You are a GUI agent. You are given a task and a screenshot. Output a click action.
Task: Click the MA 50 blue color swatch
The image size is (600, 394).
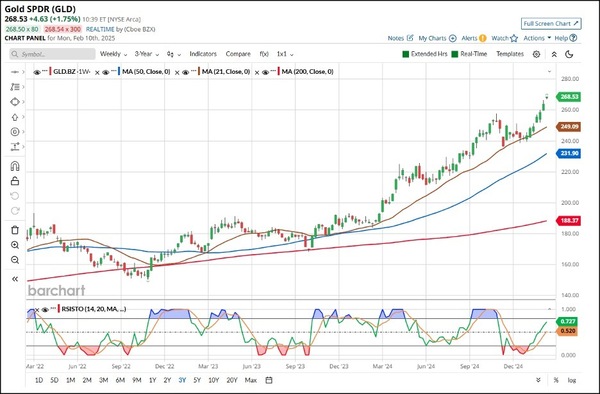point(119,72)
